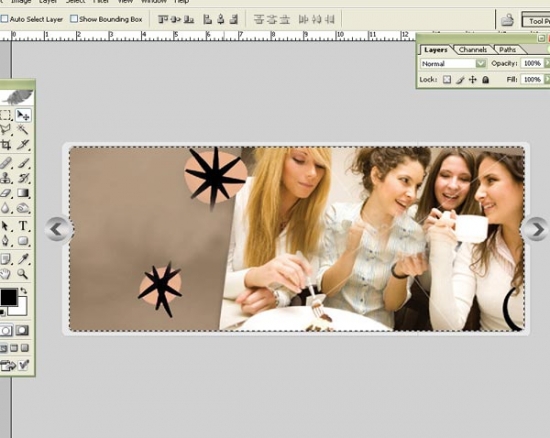The height and width of the screenshot is (438, 550).
Task: Select the Clone Stamp tool
Action: point(5,178)
